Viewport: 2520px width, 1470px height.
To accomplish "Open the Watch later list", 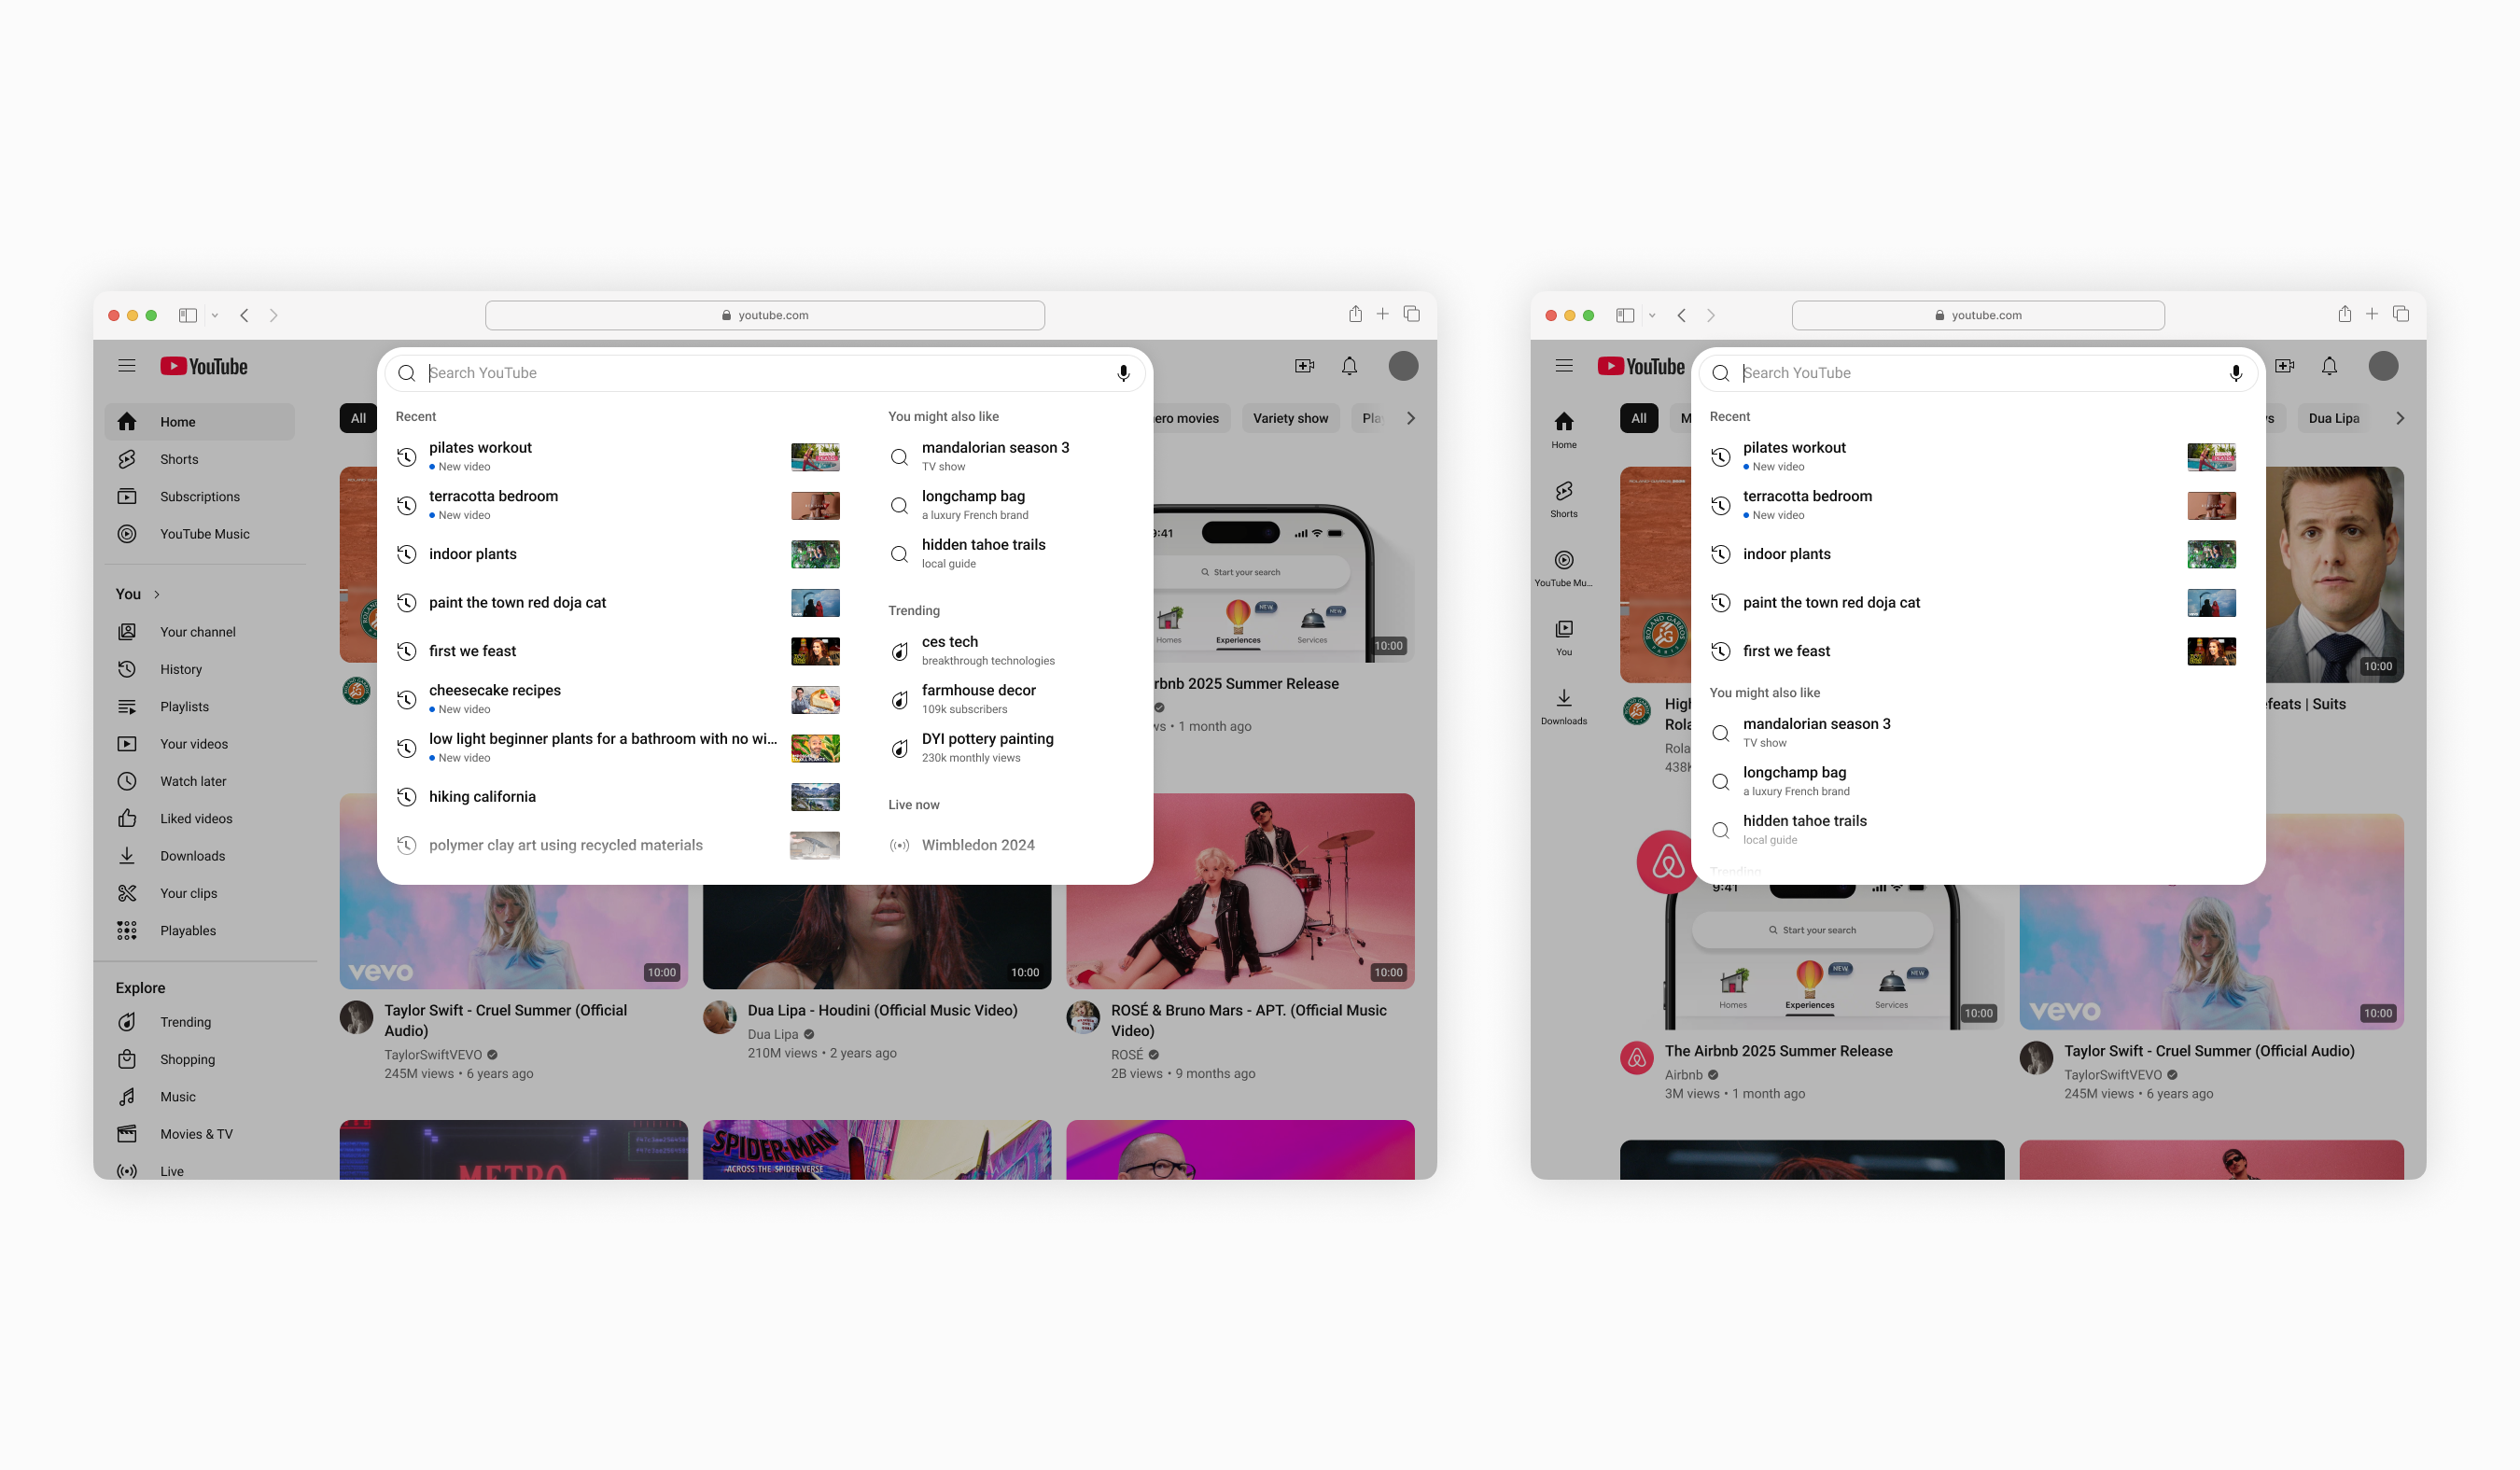I will 193,781.
